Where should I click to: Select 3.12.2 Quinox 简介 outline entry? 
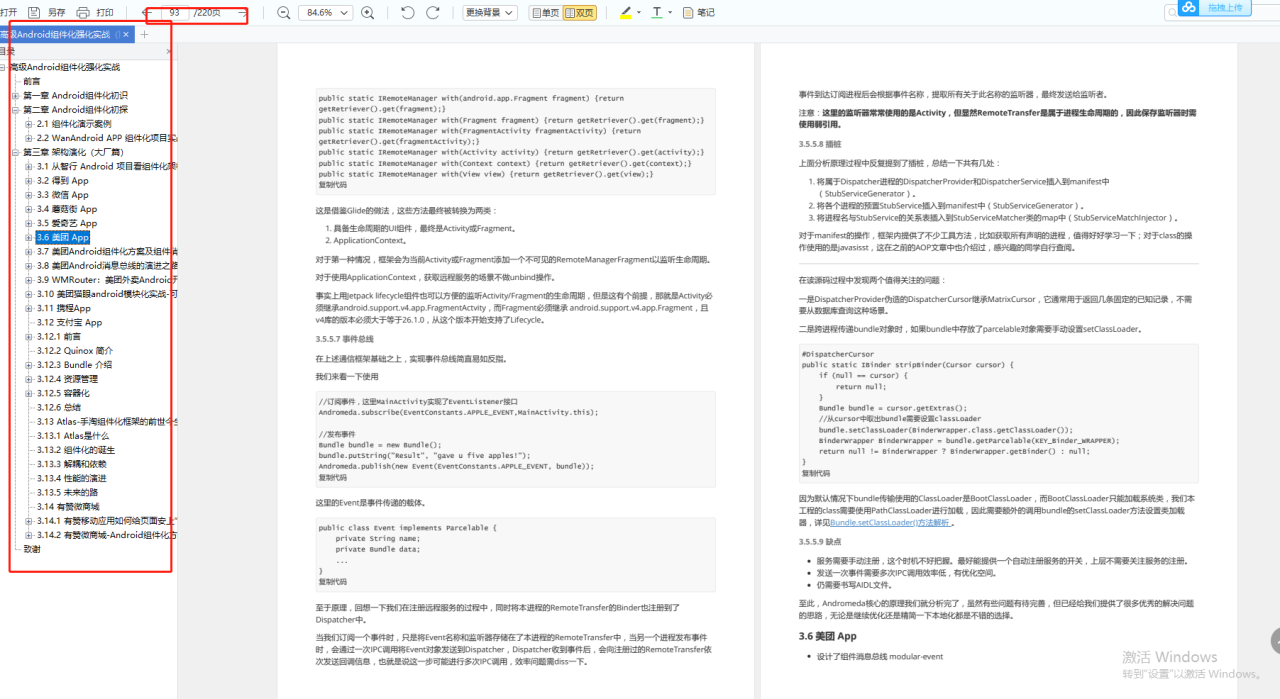point(75,351)
